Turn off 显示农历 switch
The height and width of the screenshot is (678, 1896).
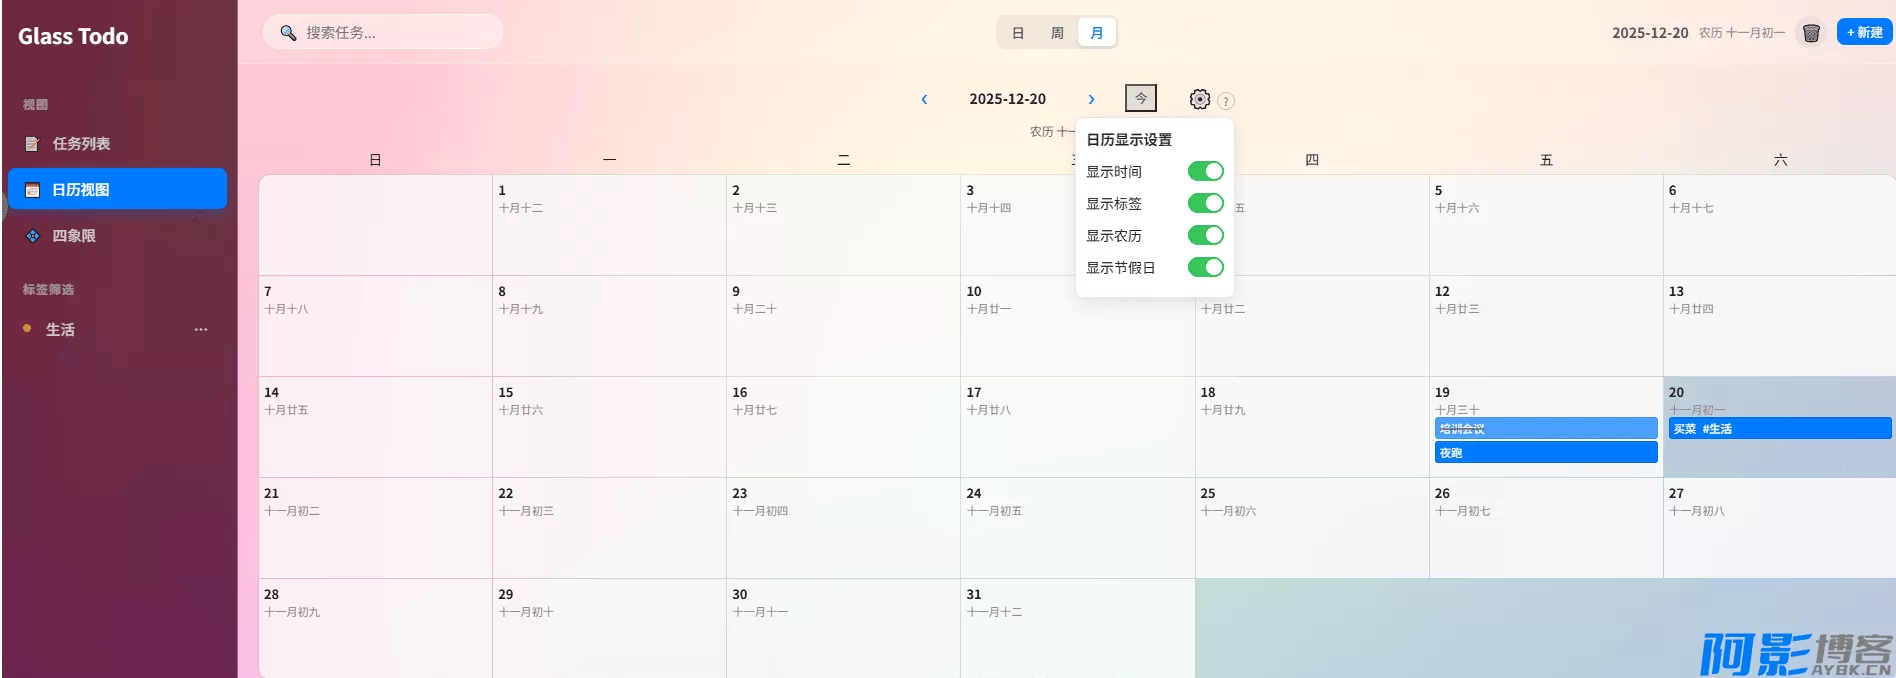1205,235
